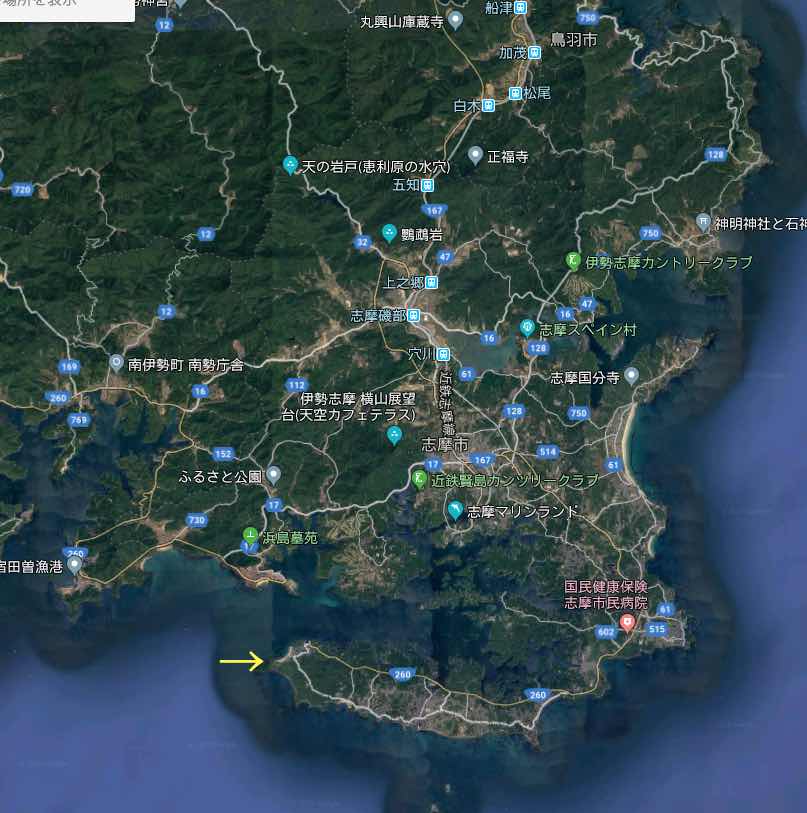Open the 正福寺 temple pin
The width and height of the screenshot is (807, 813).
pos(475,155)
